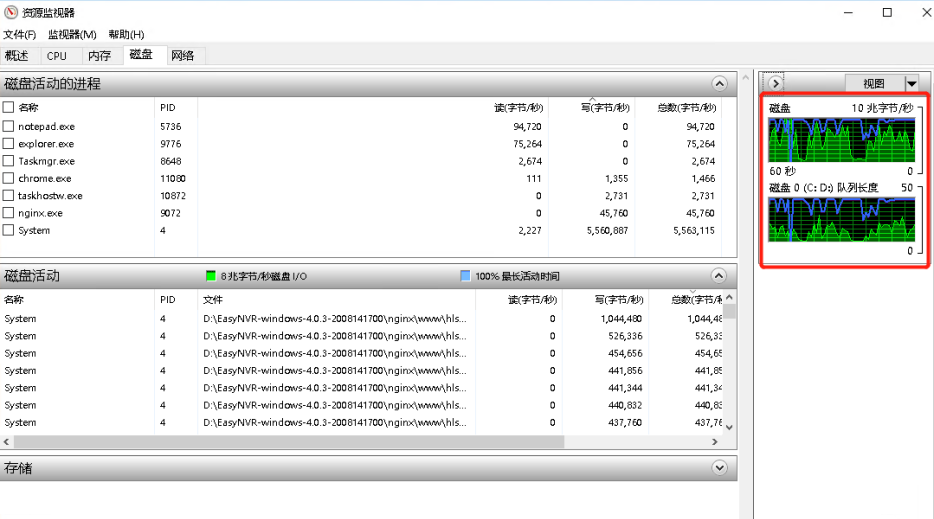Check the notepad.exe process checkbox
This screenshot has height=519, width=934.
tap(8, 126)
